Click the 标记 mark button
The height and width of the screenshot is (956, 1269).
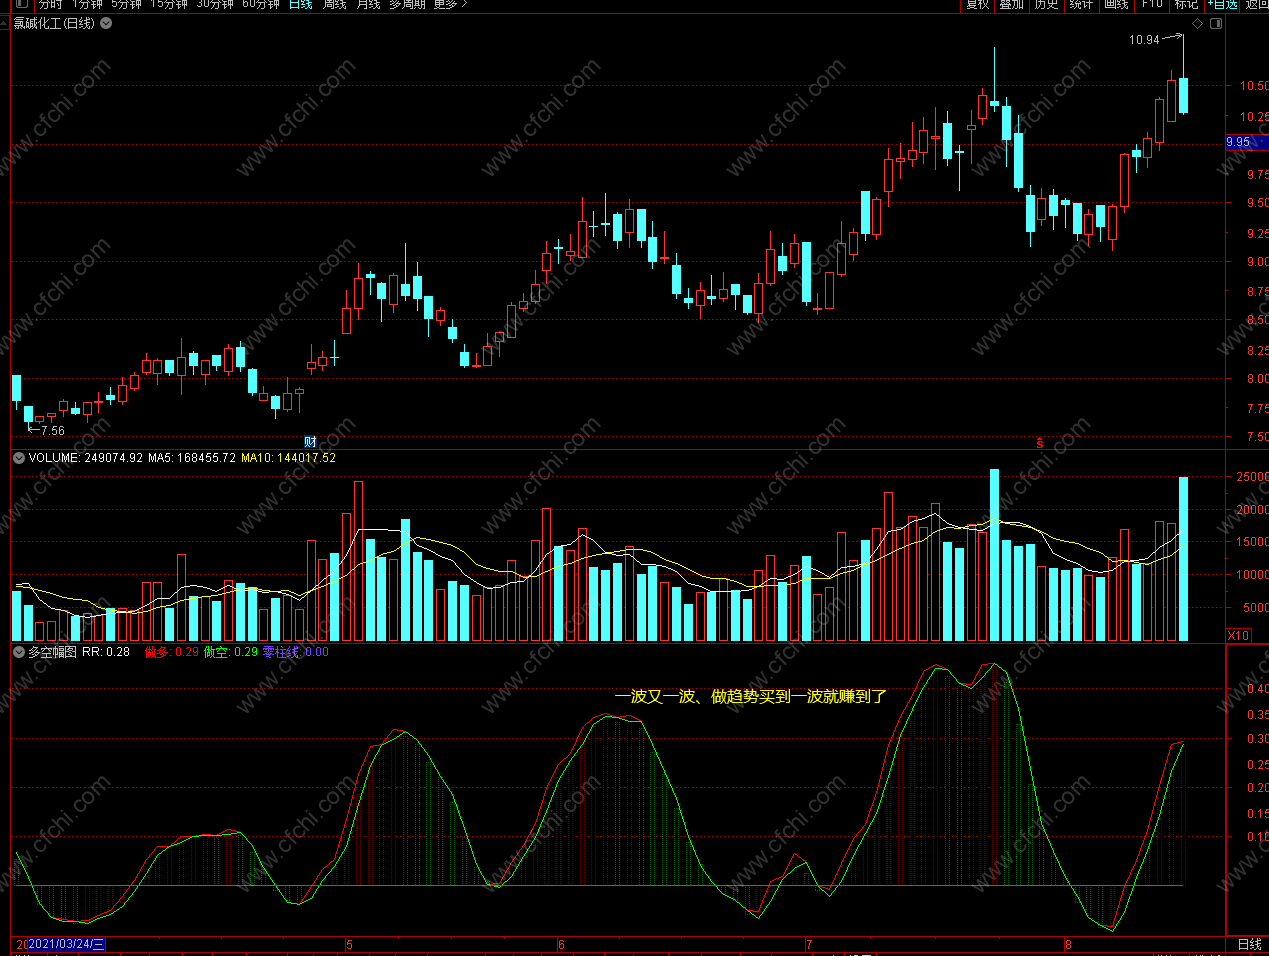coord(1187,4)
